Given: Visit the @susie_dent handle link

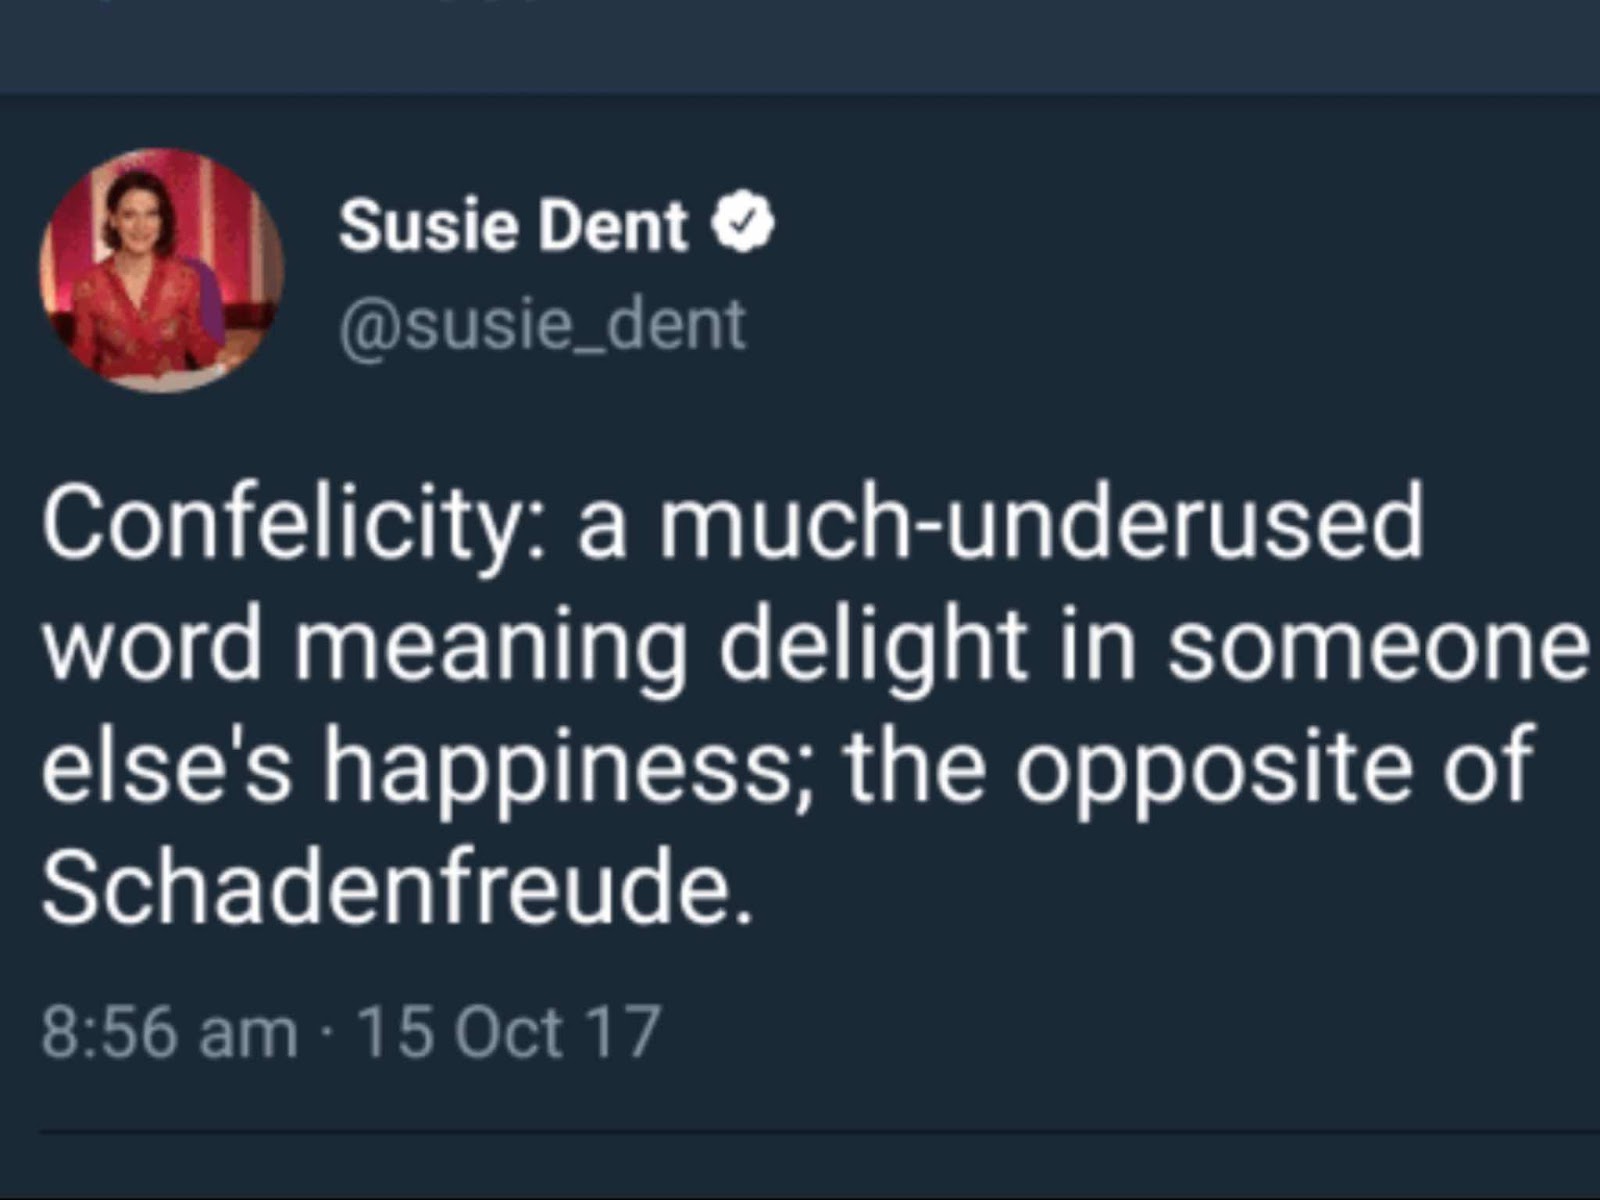Looking at the screenshot, I should pyautogui.click(x=543, y=325).
